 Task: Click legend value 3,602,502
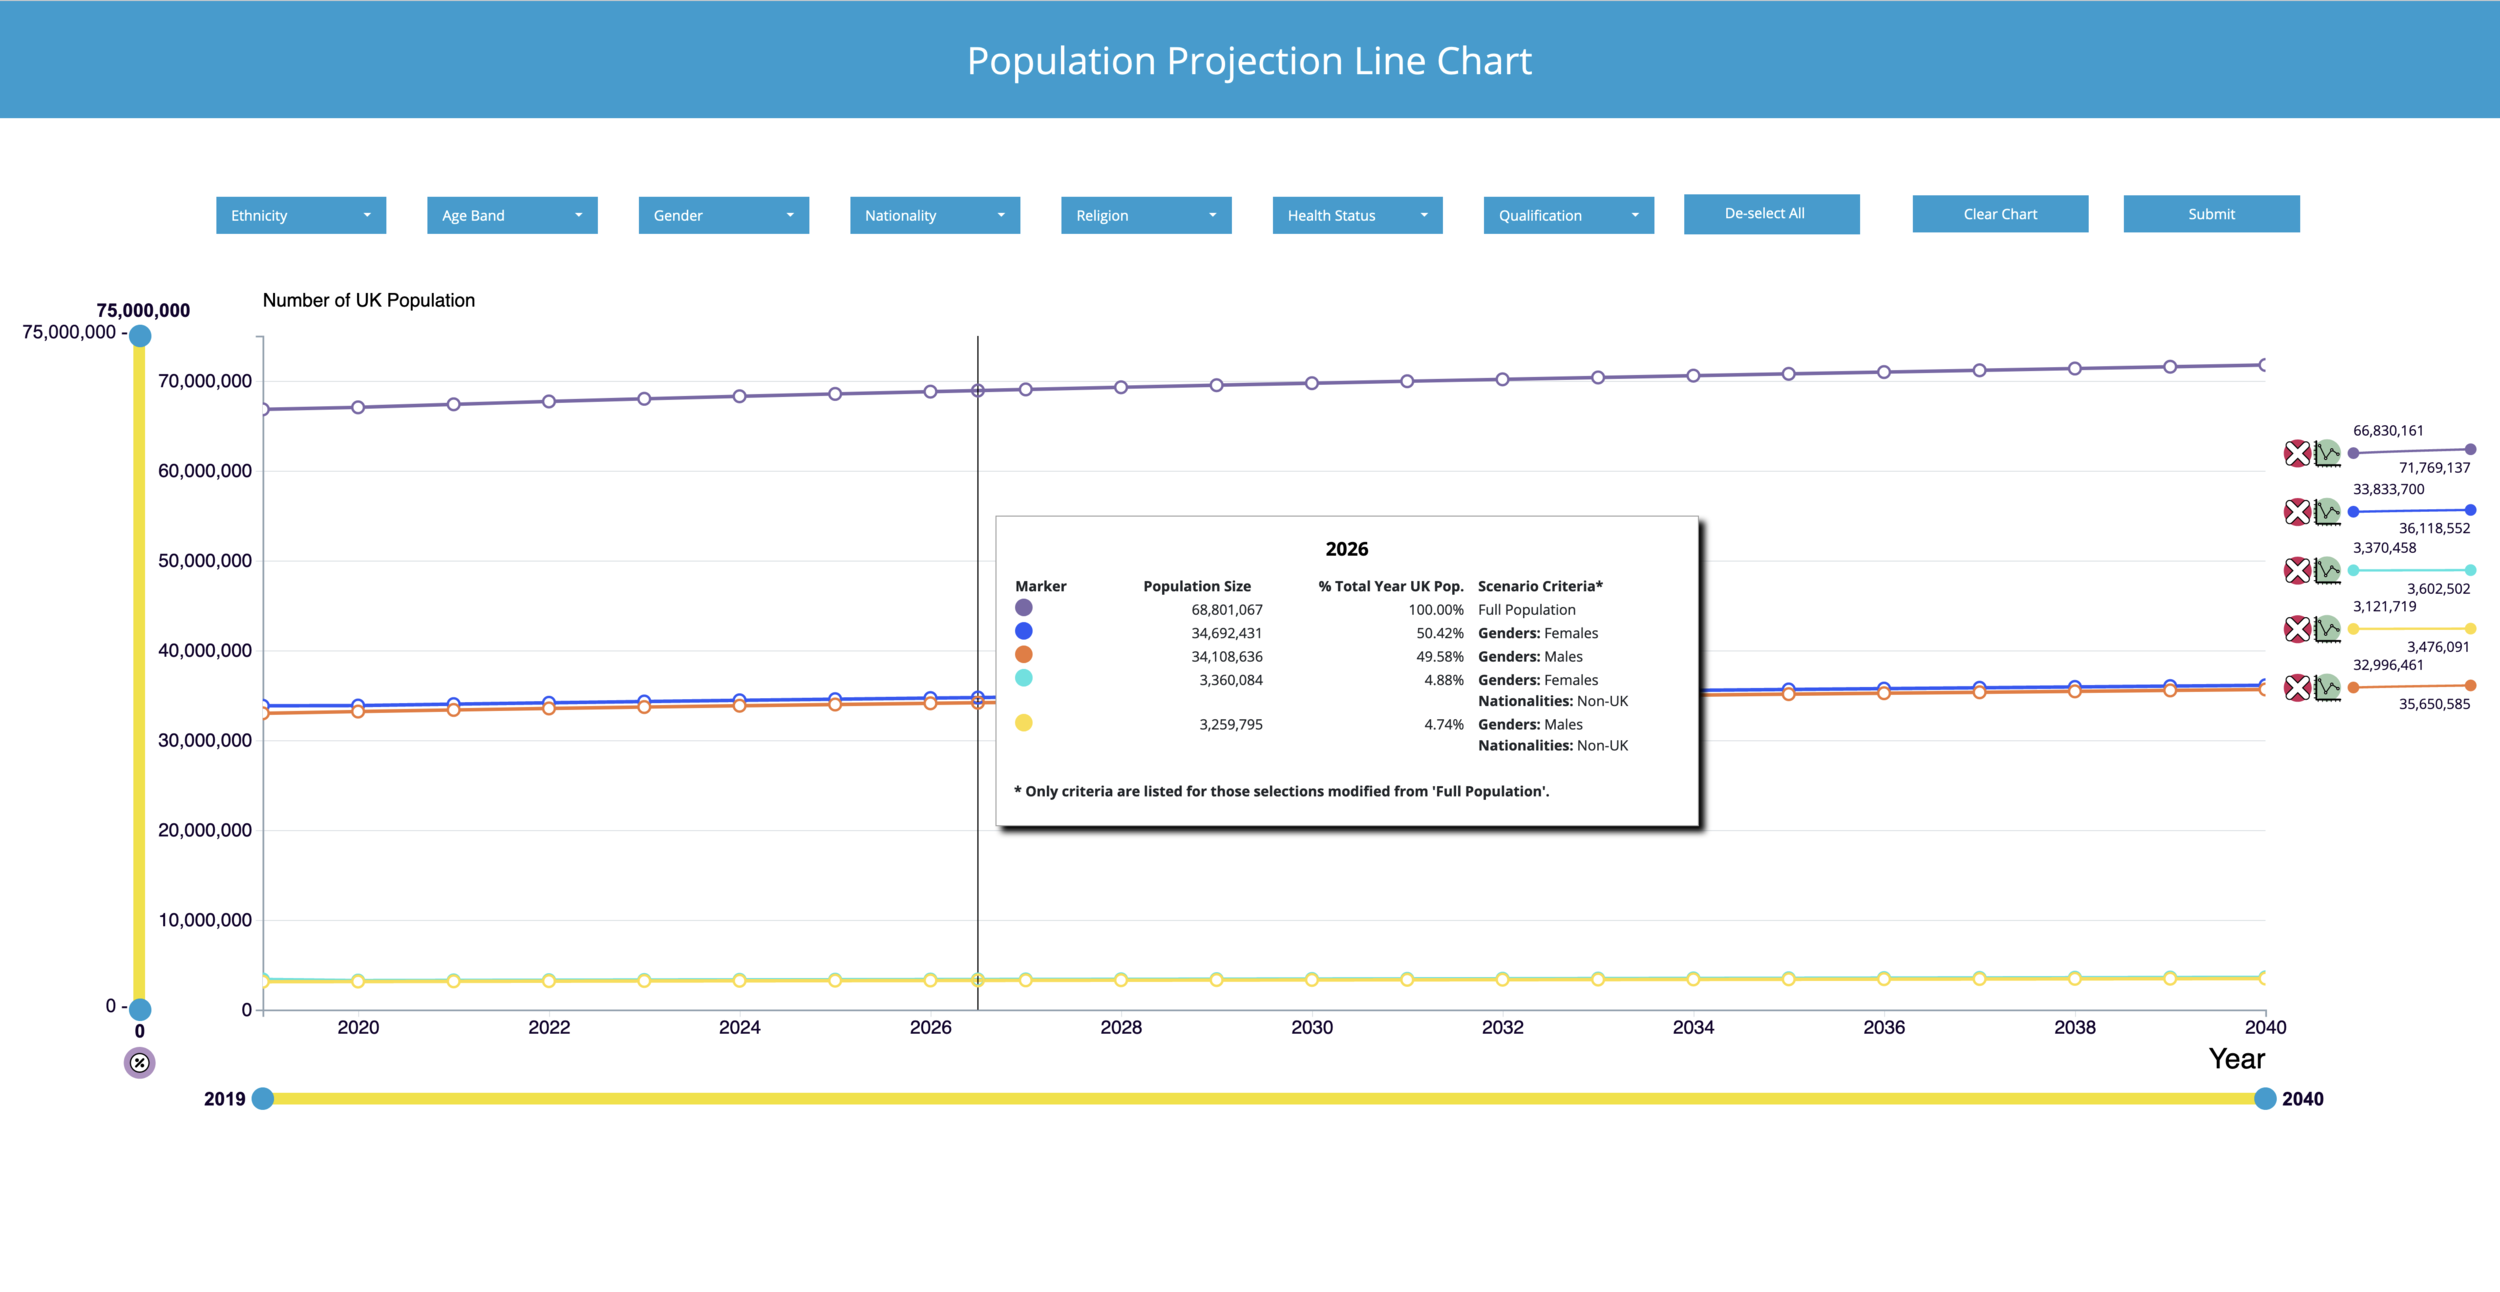coord(2438,589)
